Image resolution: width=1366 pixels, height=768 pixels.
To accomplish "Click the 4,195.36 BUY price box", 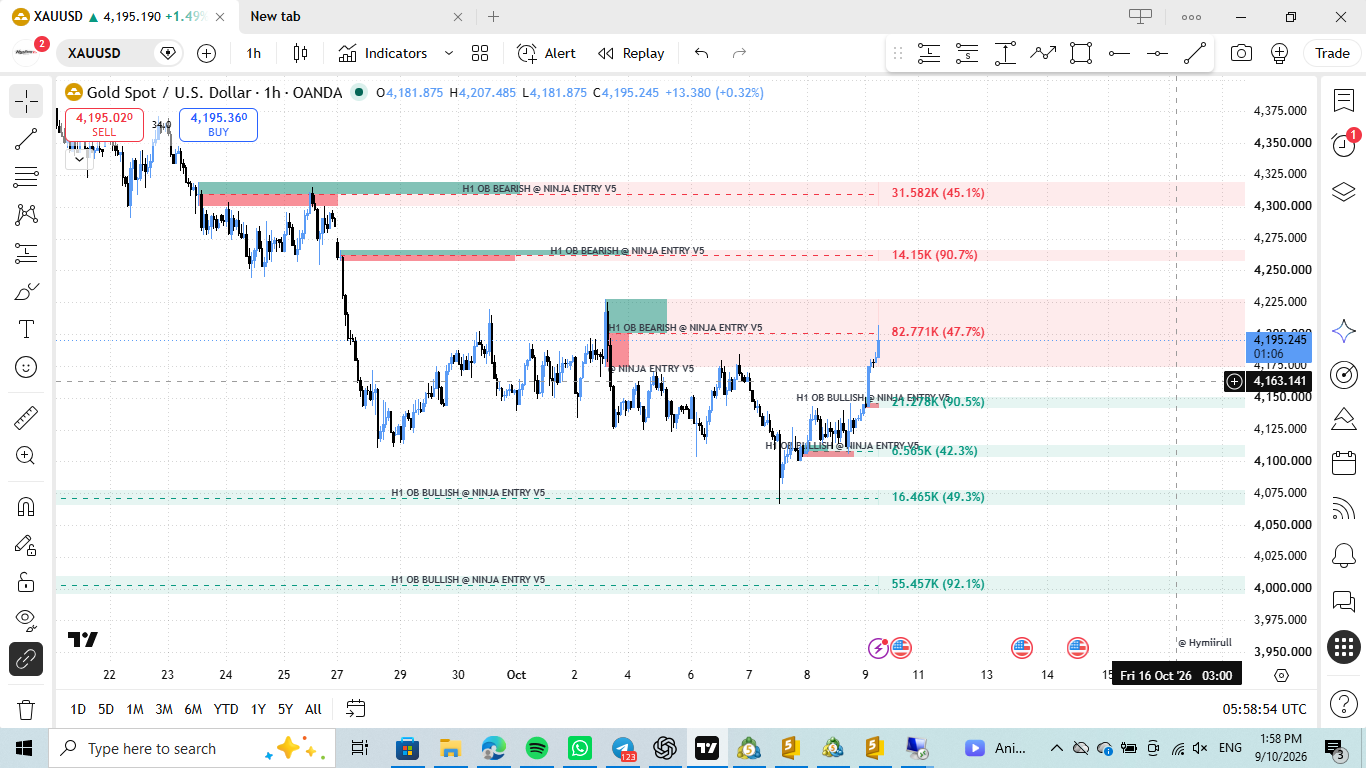I will tap(218, 124).
